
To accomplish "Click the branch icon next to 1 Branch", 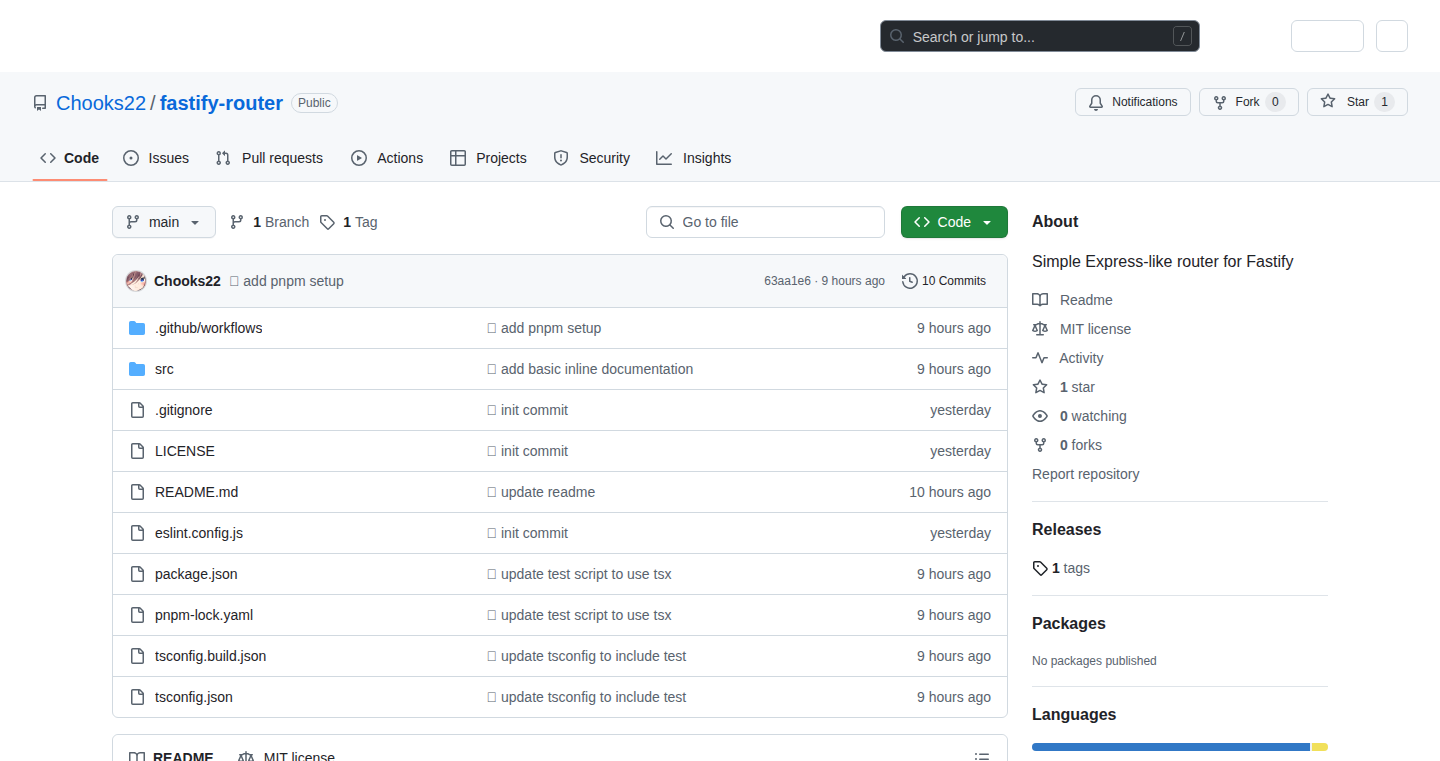I will coord(237,222).
